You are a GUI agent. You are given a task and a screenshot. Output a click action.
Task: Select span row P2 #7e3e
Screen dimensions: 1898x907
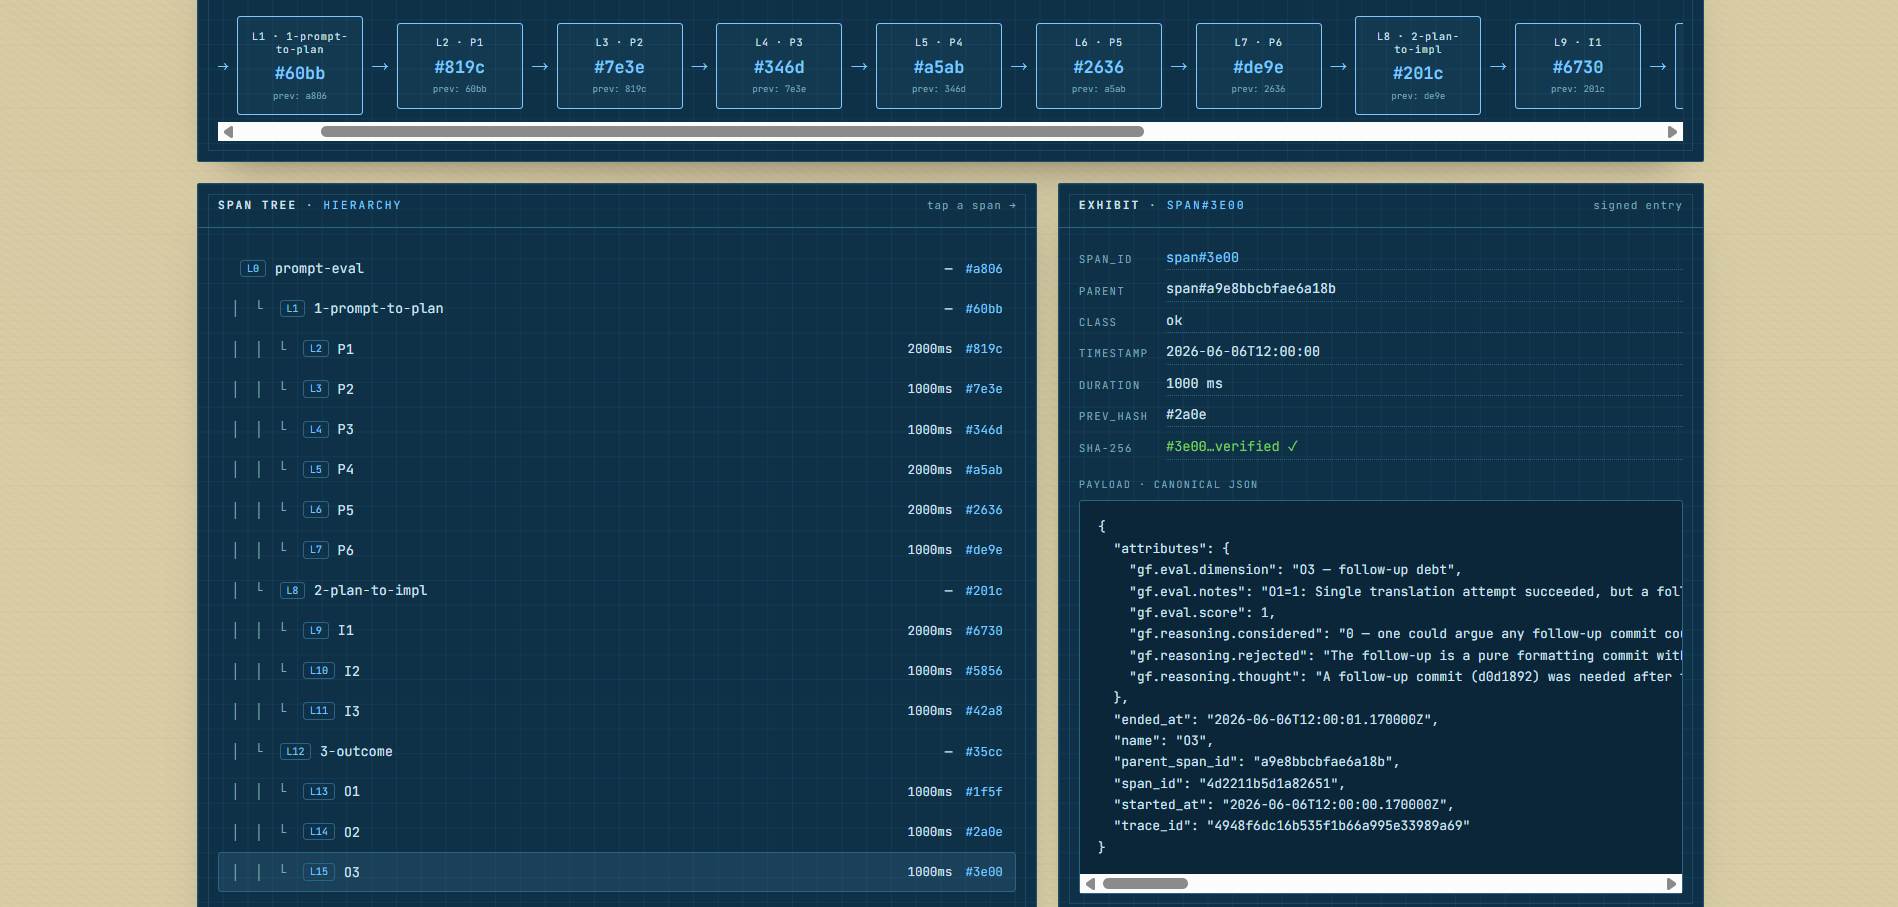(617, 389)
